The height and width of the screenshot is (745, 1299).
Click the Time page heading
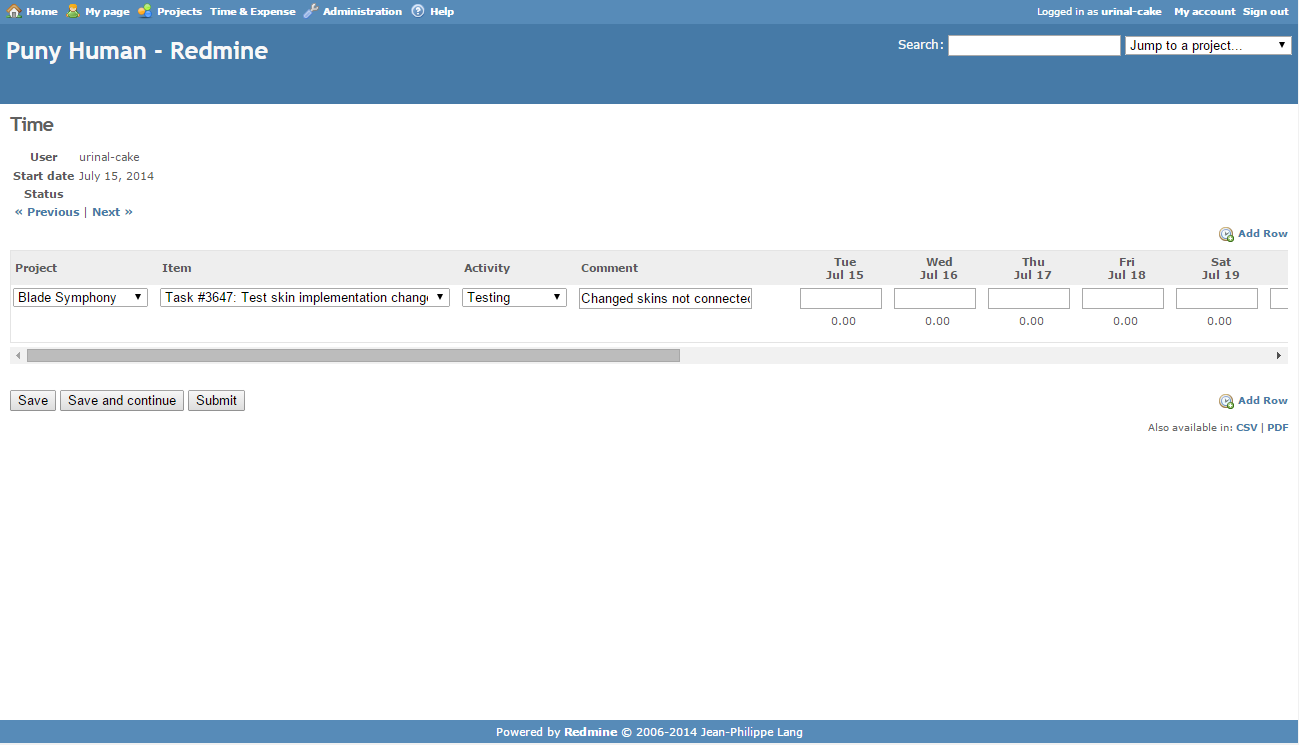coord(32,125)
